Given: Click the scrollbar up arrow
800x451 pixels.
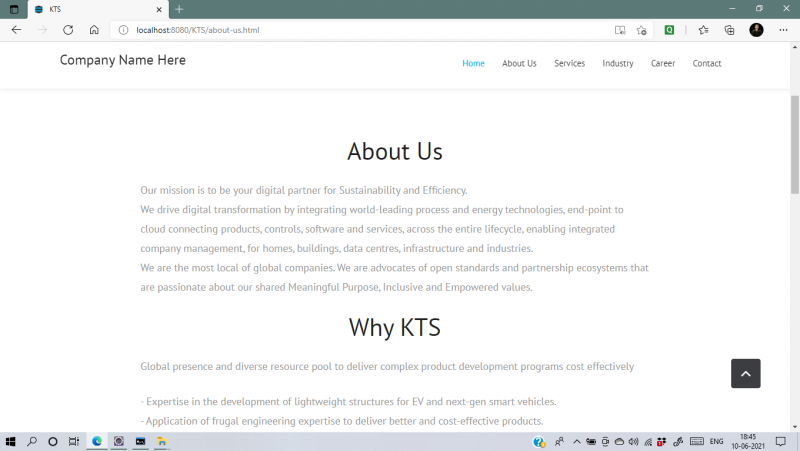Looking at the screenshot, I should click(794, 47).
